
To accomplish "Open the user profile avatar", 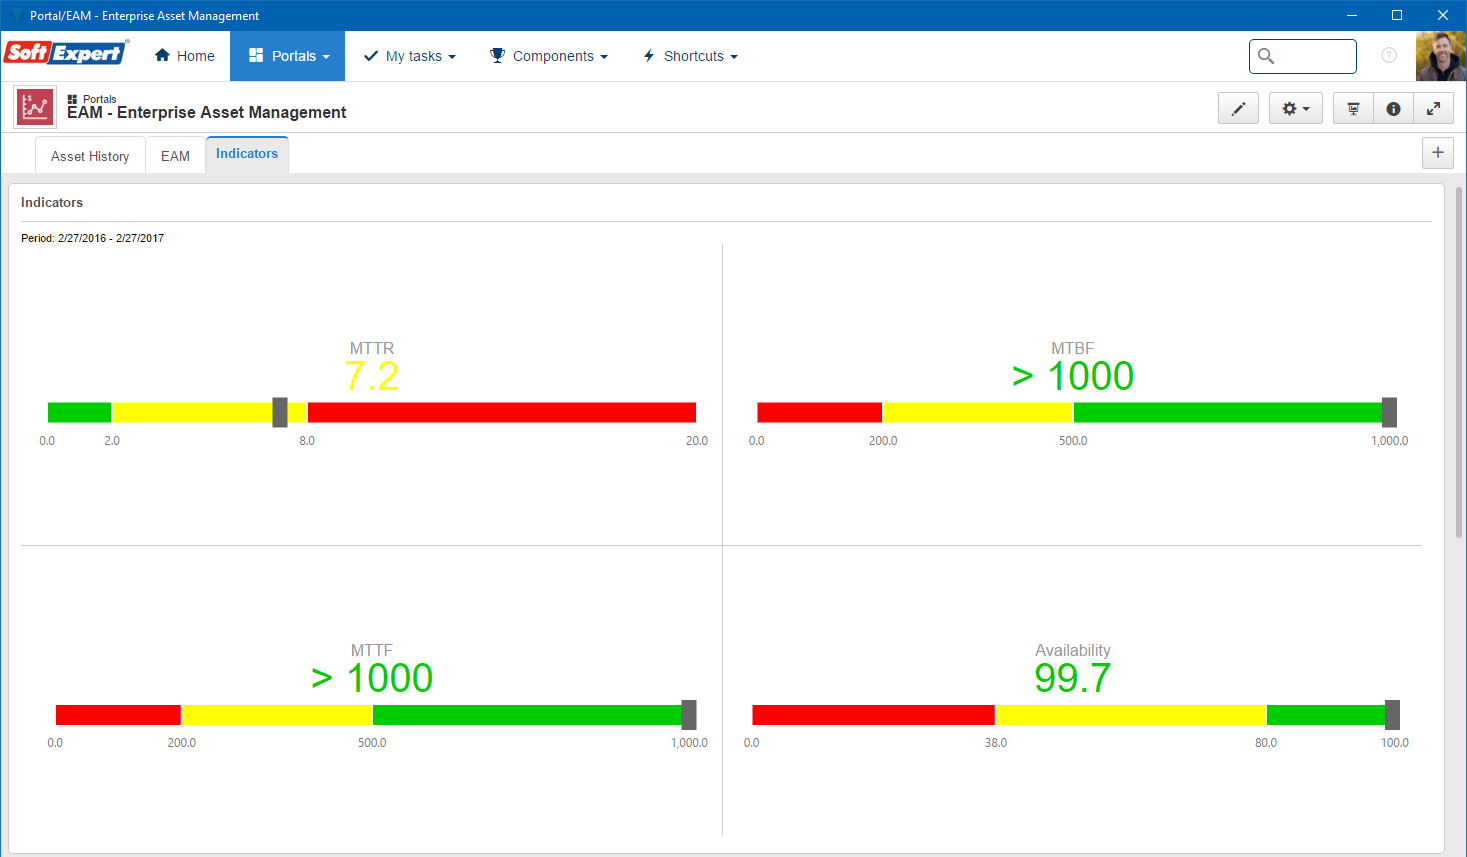I will click(1441, 56).
